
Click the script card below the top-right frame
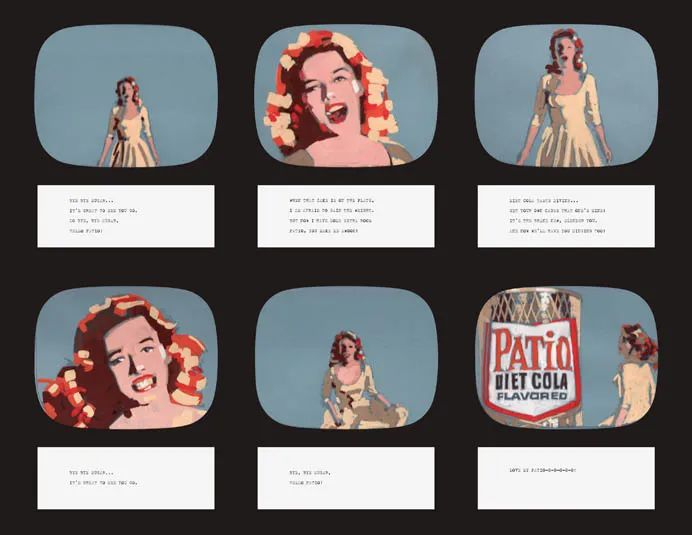[566, 216]
